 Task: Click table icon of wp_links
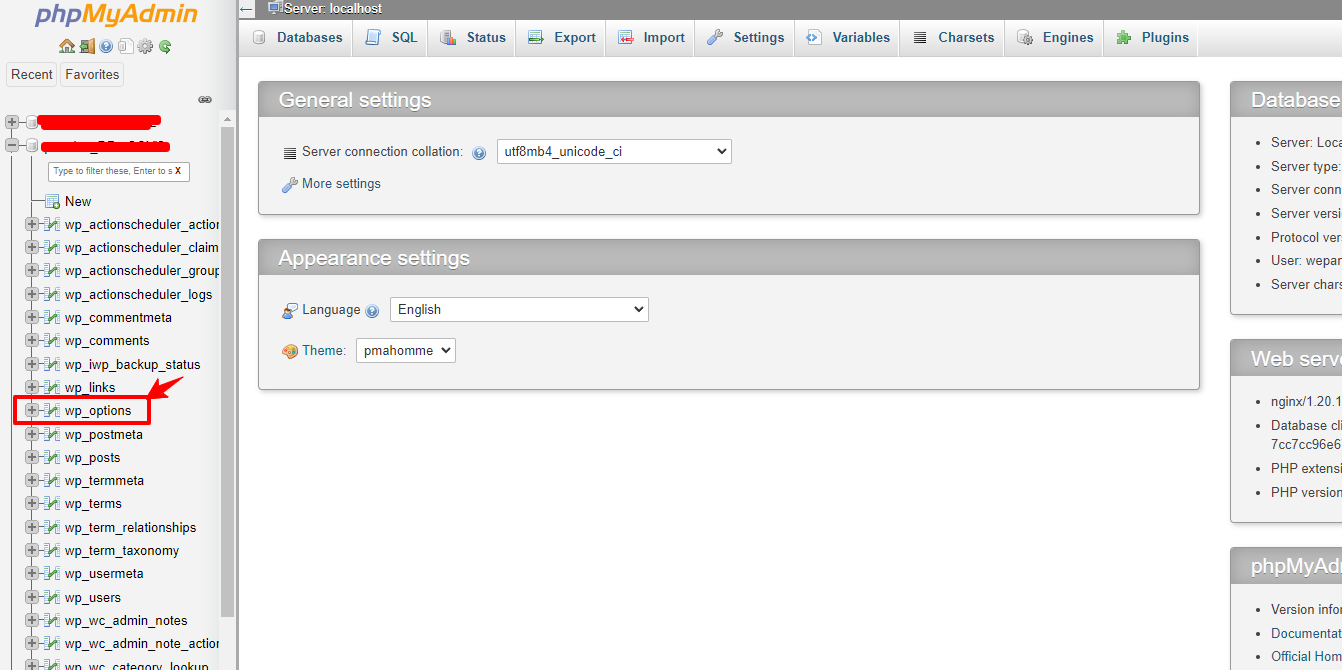coord(52,387)
